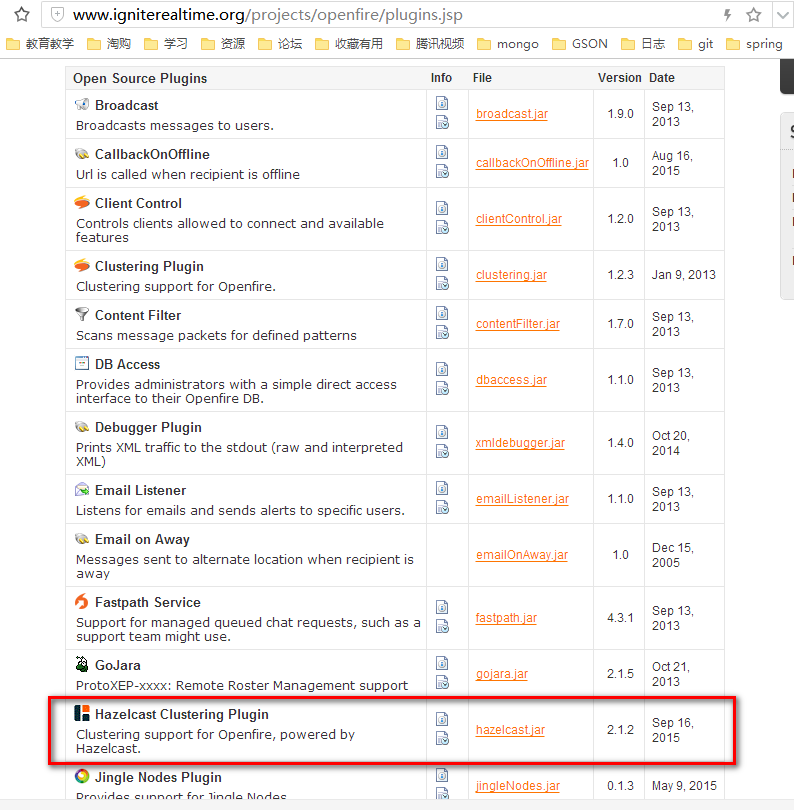Open the Content Filter readme icon

point(442,313)
